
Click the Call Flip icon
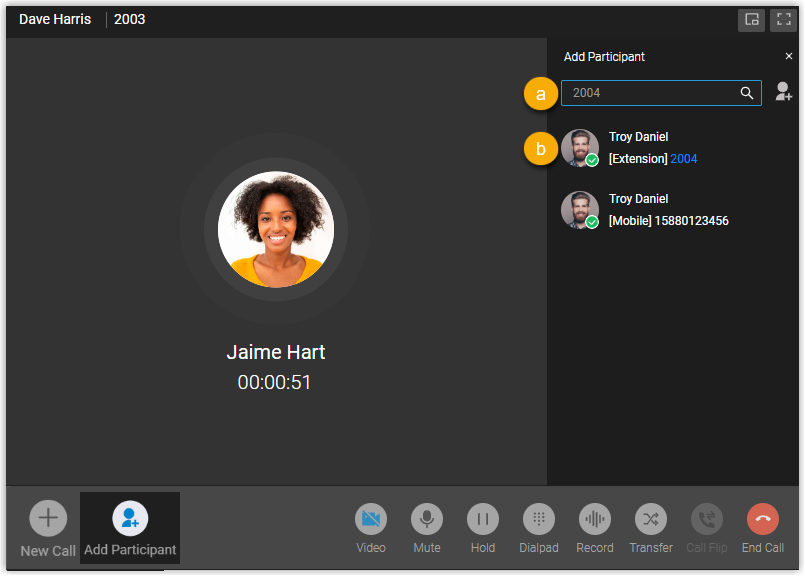[x=706, y=520]
